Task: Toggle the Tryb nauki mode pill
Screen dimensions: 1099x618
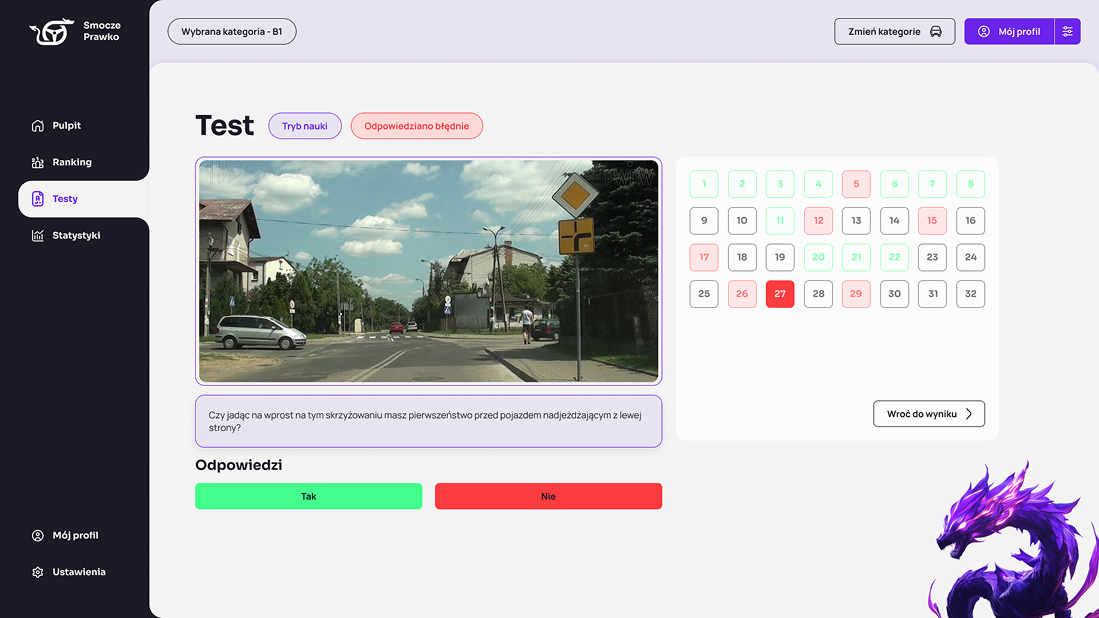Action: coord(305,126)
